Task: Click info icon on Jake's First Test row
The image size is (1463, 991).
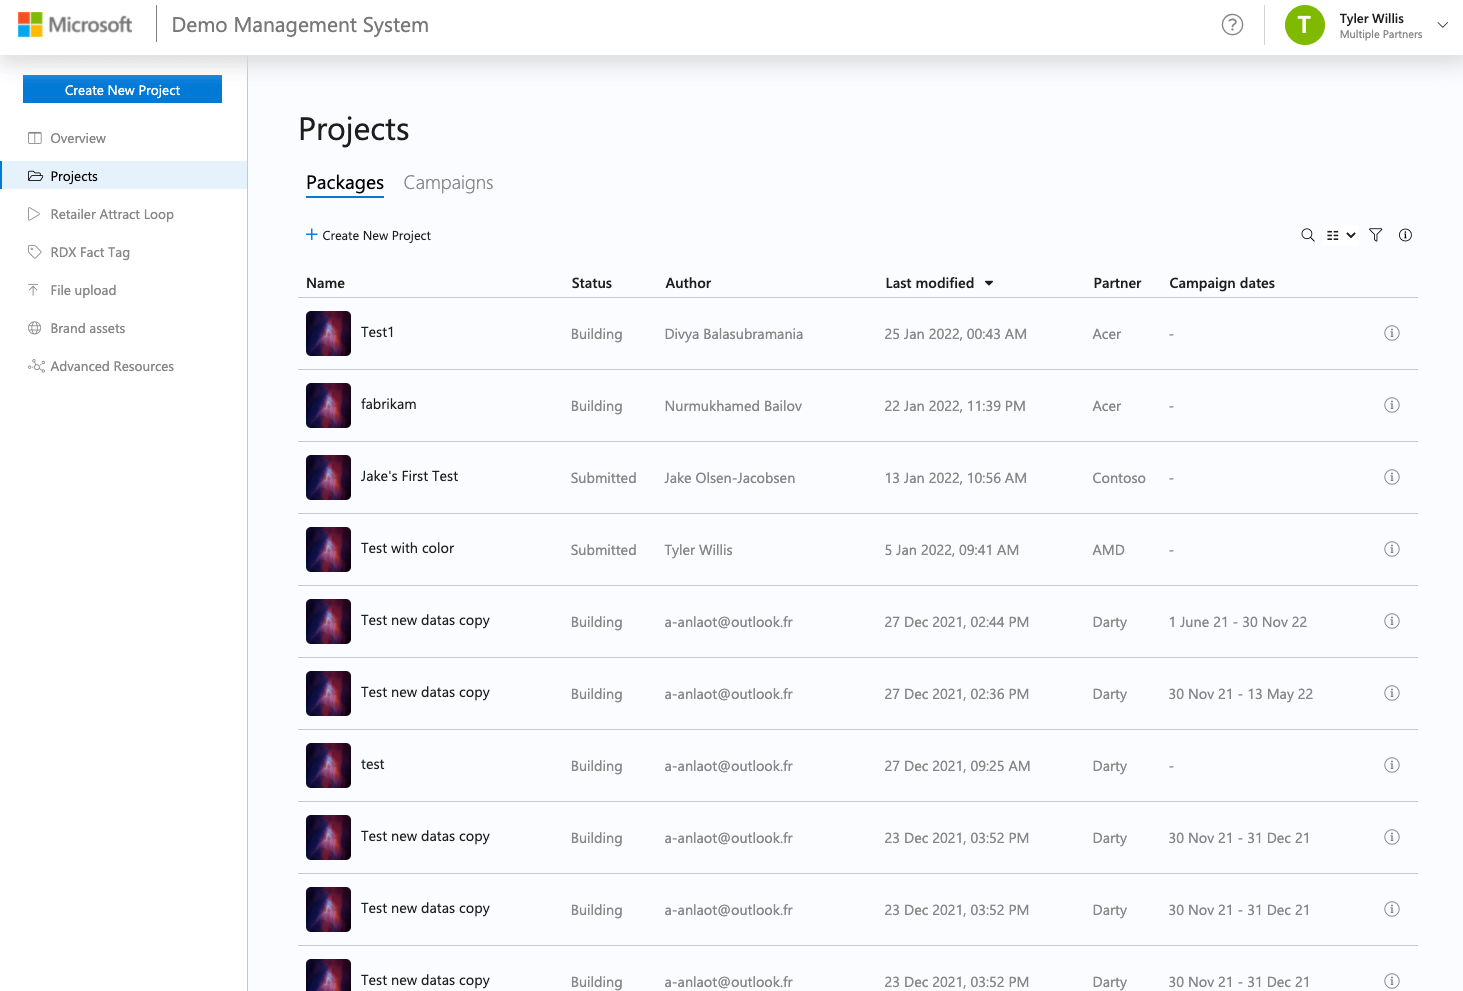Action: click(x=1391, y=477)
